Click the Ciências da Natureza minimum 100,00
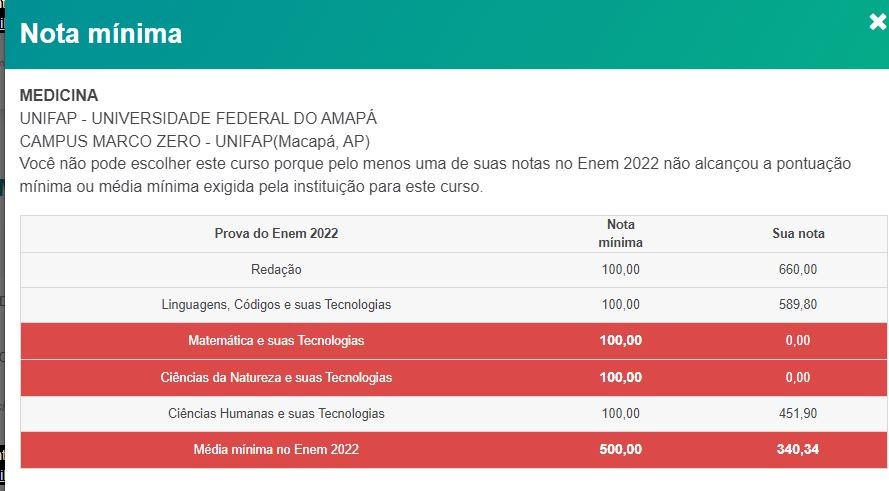This screenshot has height=491, width=889. (x=620, y=378)
